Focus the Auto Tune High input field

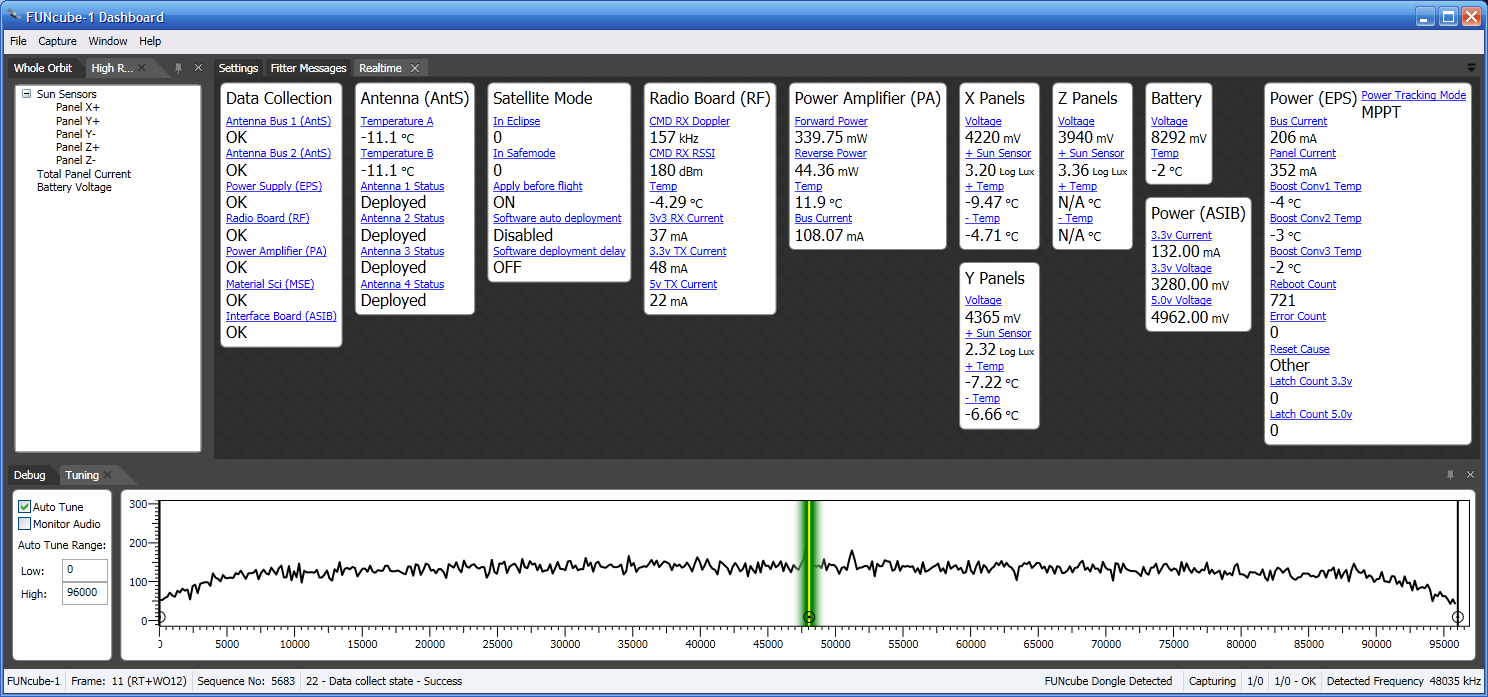coord(83,594)
